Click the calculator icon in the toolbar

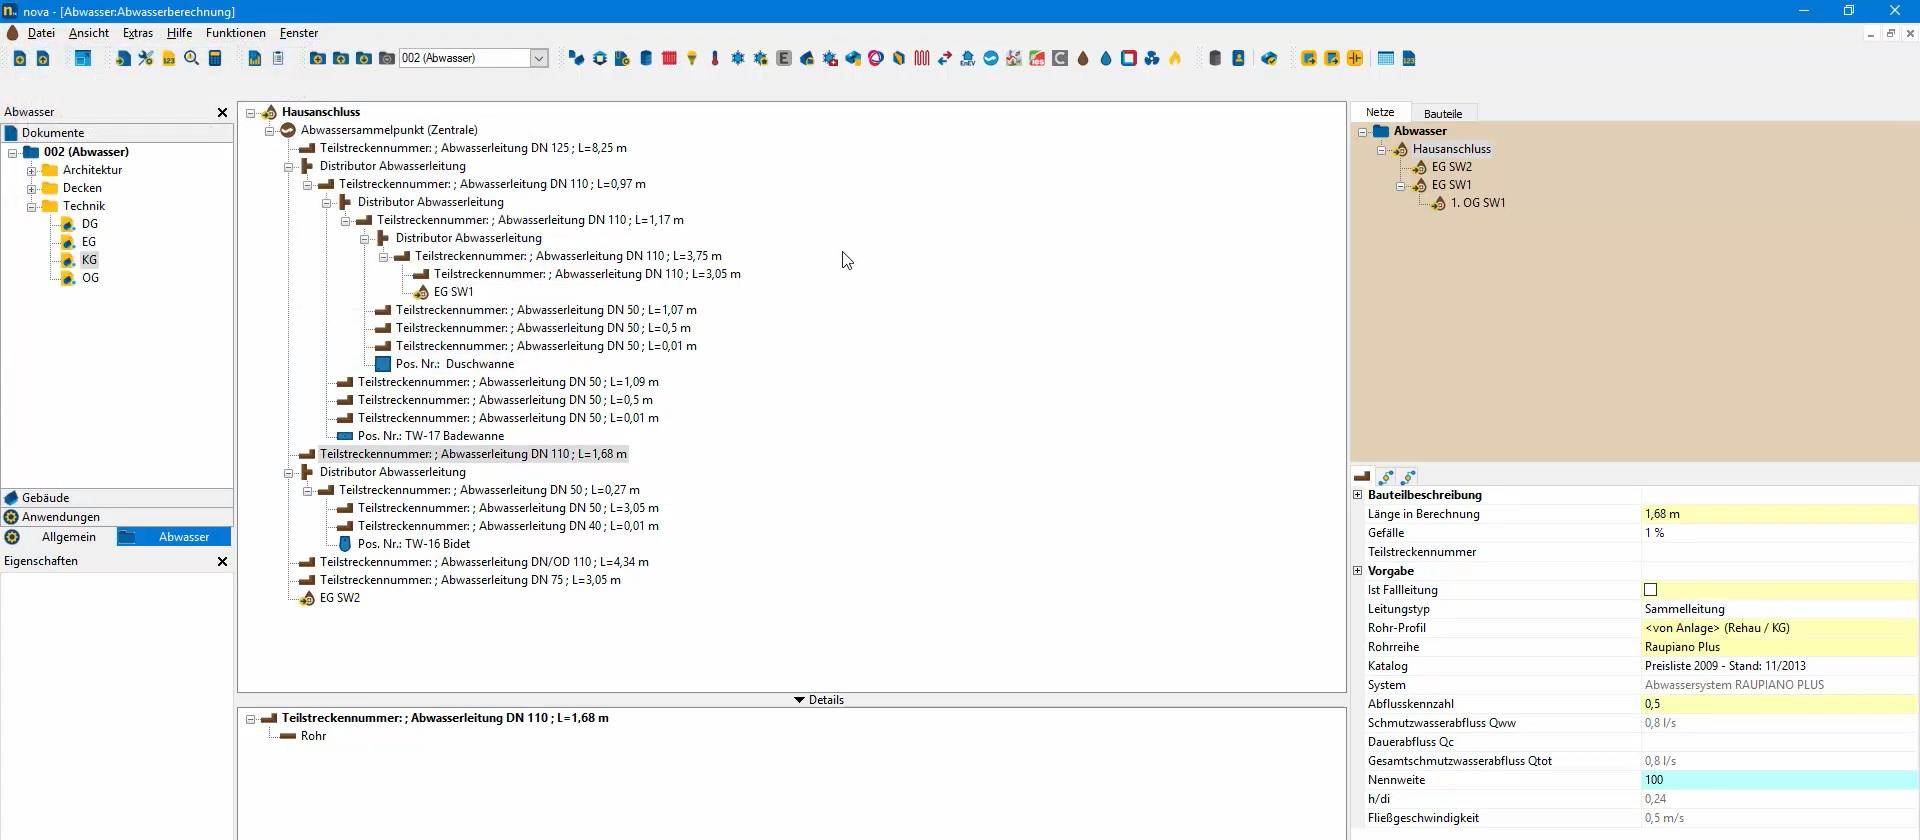tap(215, 59)
